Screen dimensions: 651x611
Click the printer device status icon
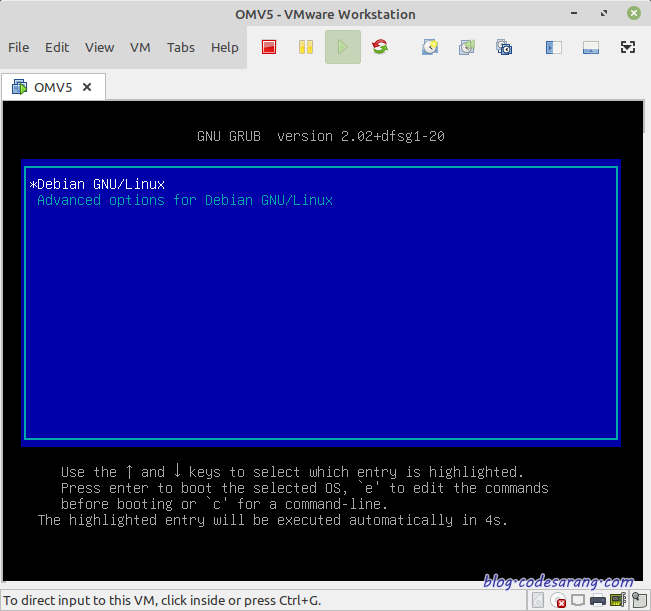pyautogui.click(x=598, y=600)
